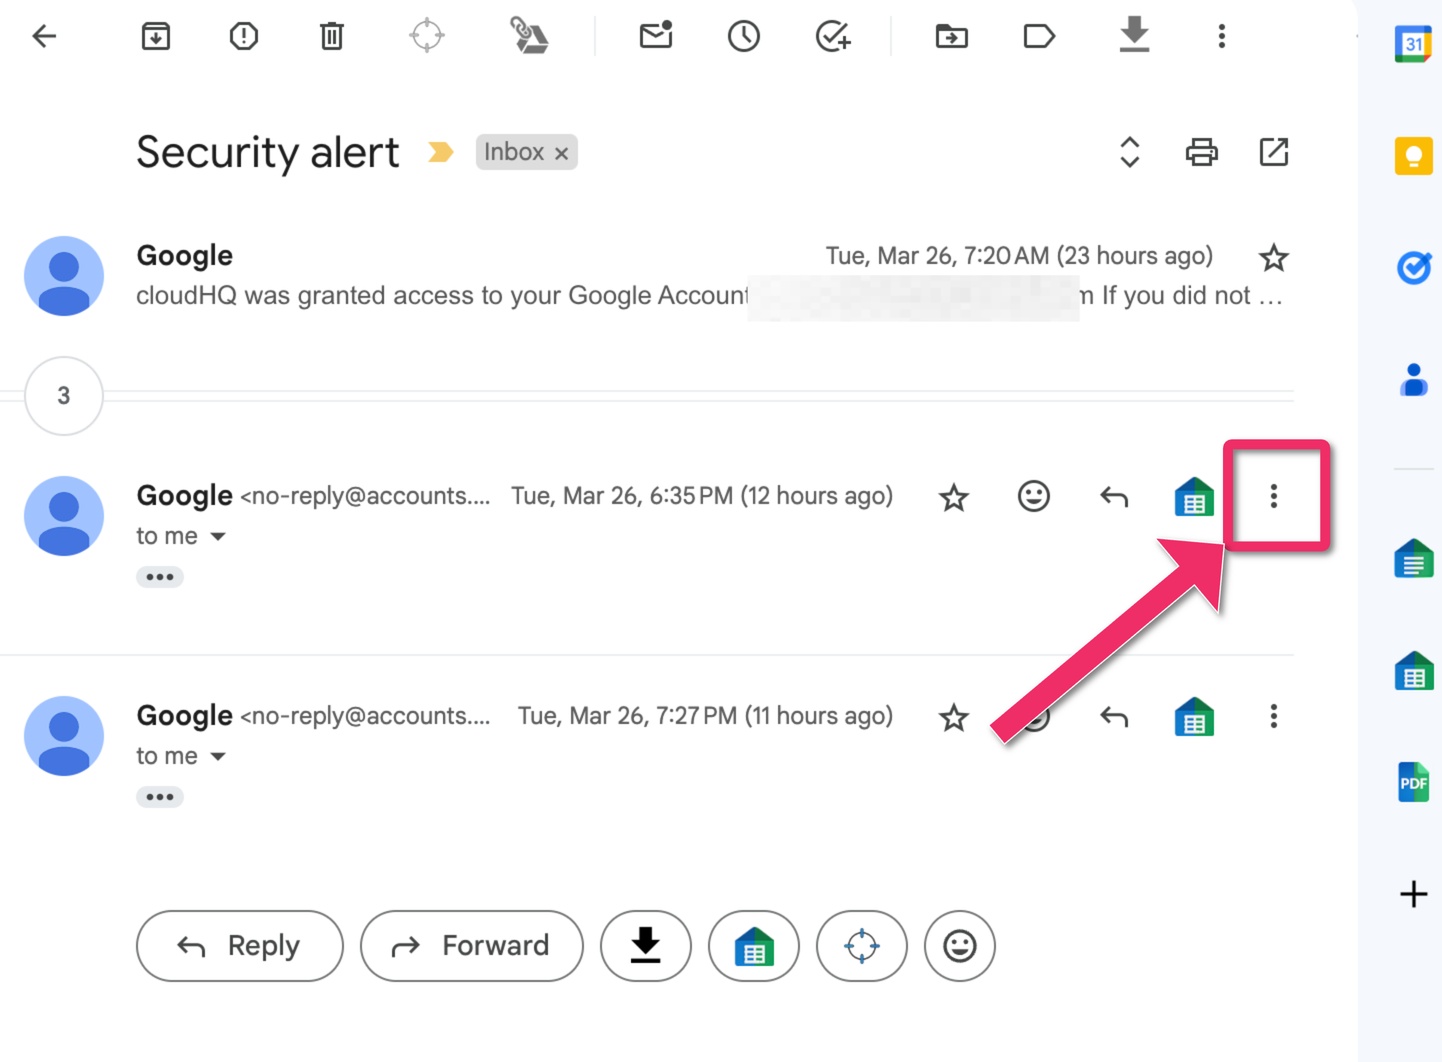
Task: Remove the Inbox label from conversation
Action: click(562, 153)
